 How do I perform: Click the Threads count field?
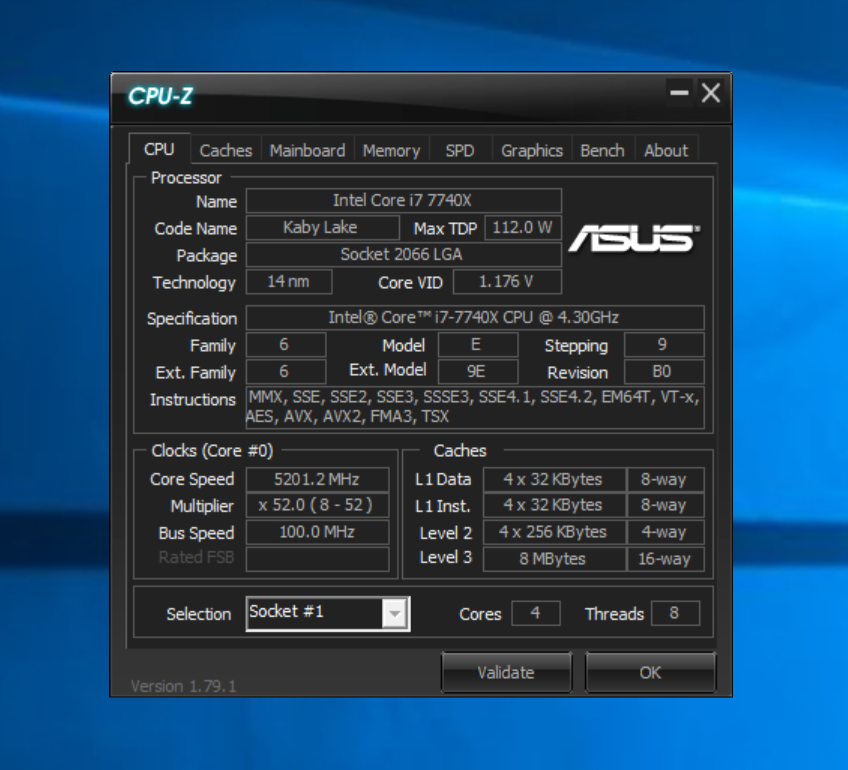click(x=675, y=613)
